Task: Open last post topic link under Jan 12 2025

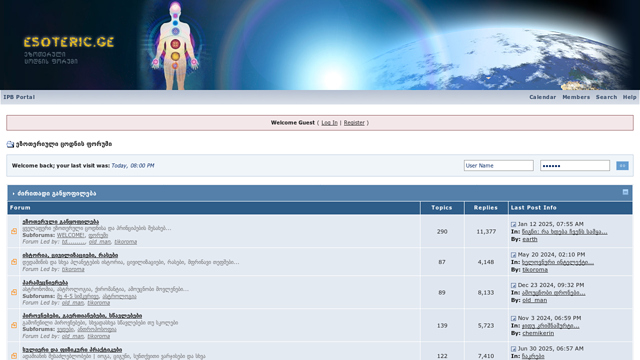Action: [564, 232]
